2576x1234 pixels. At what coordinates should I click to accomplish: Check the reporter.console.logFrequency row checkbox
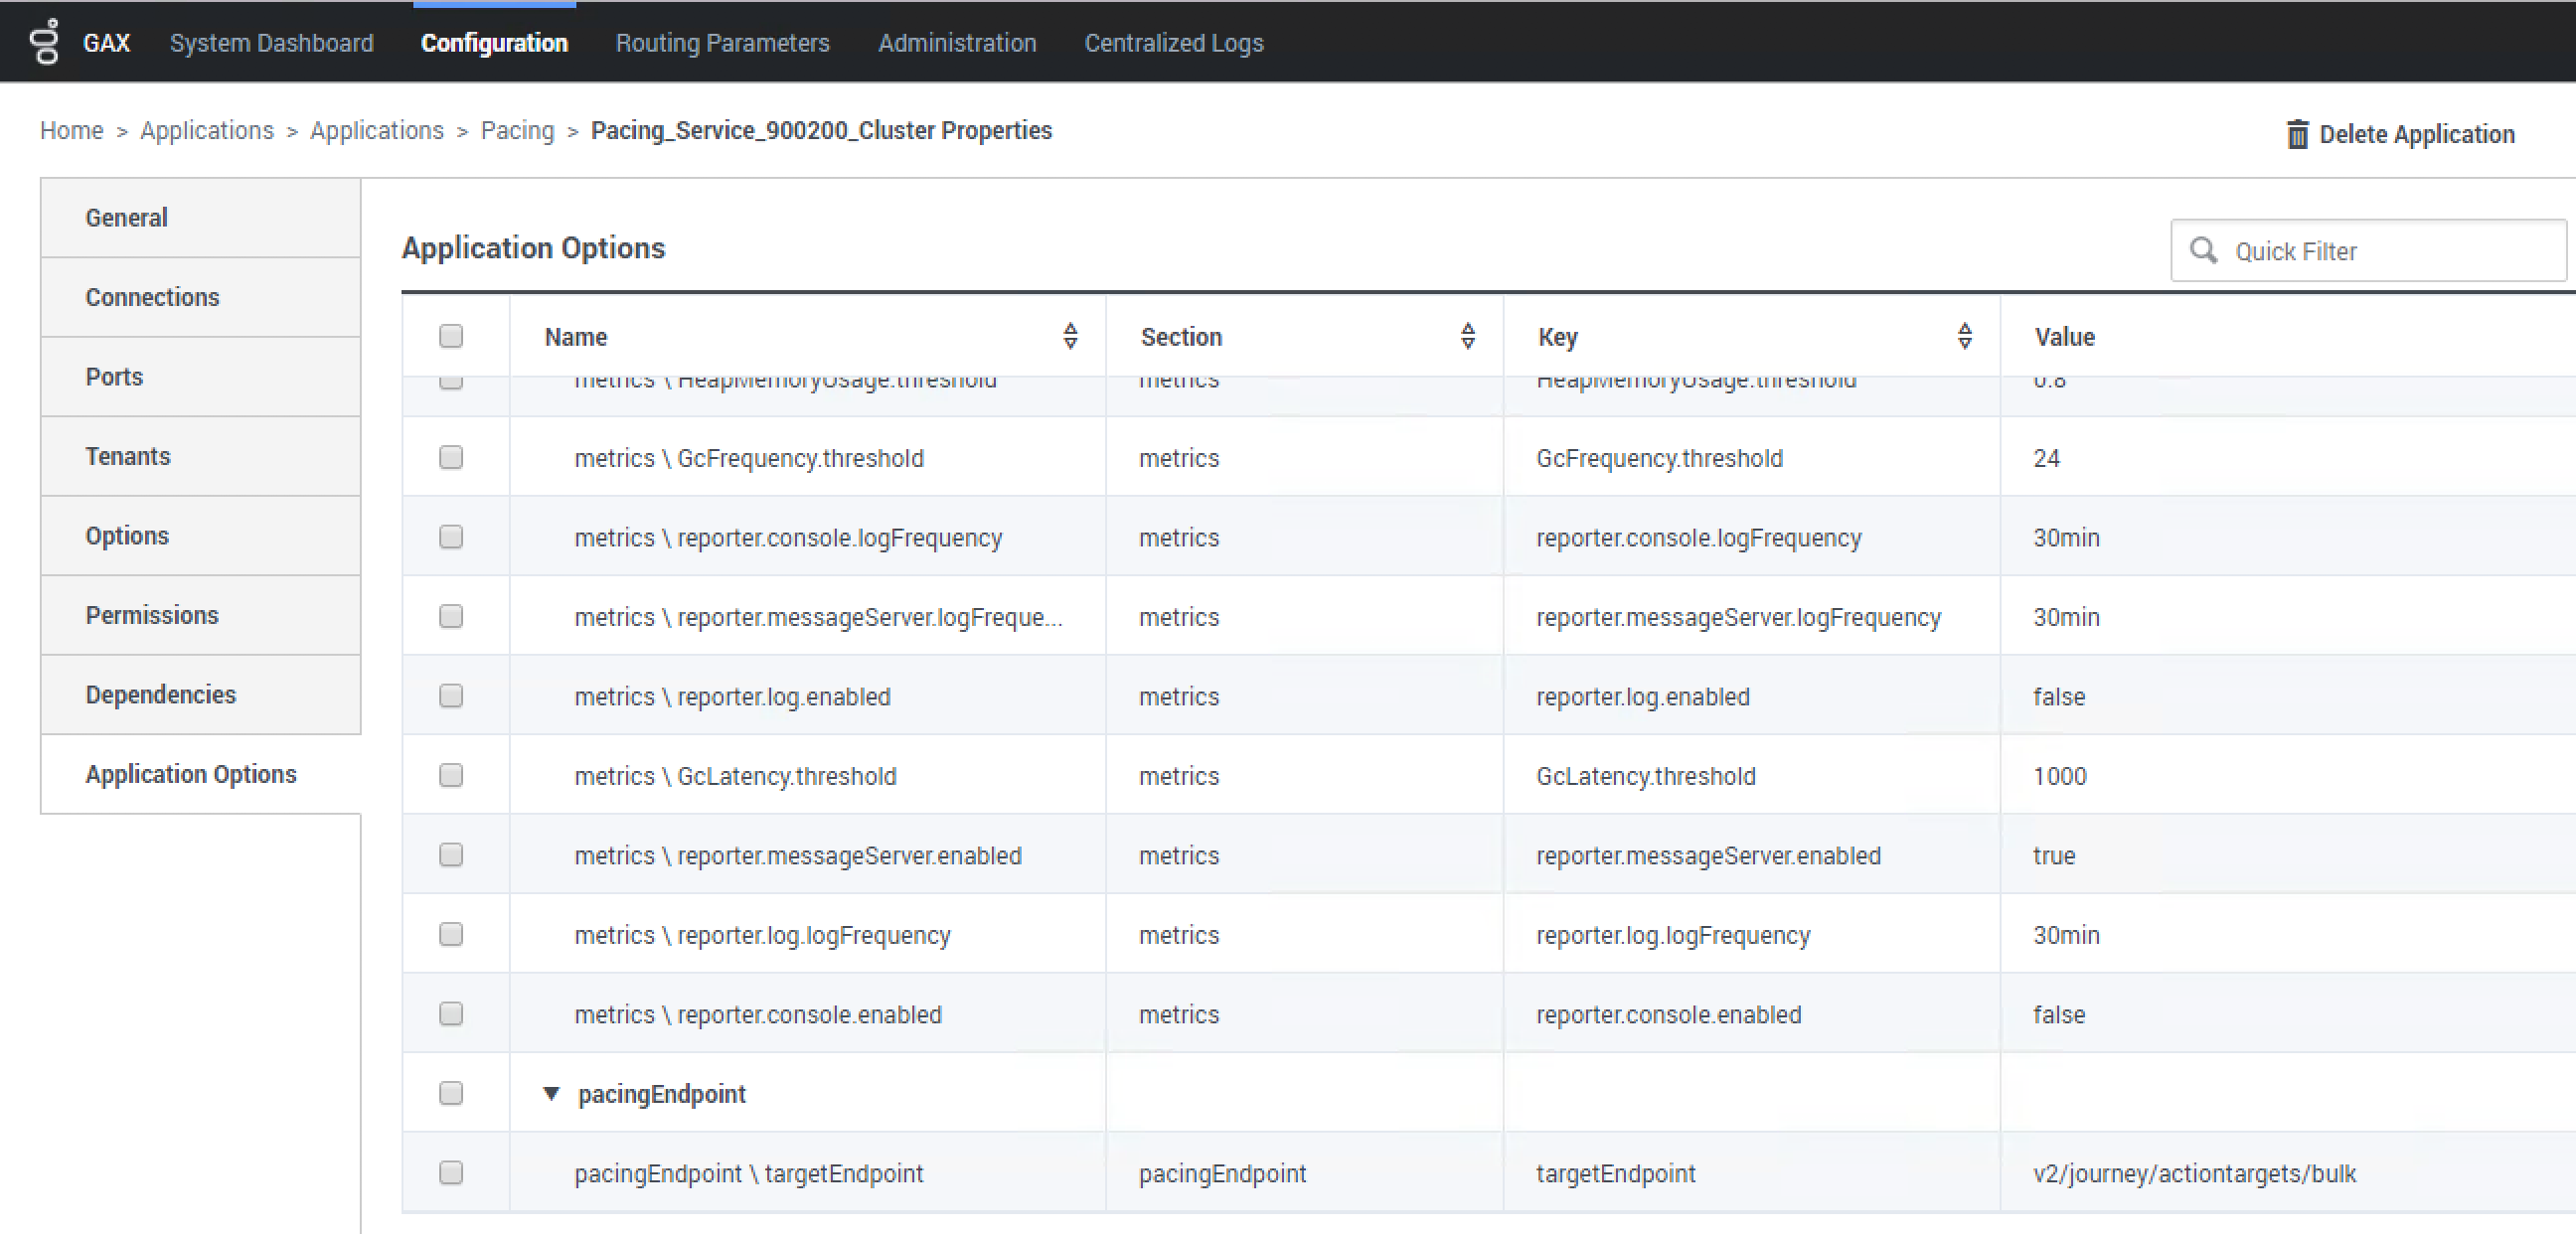pyautogui.click(x=451, y=537)
